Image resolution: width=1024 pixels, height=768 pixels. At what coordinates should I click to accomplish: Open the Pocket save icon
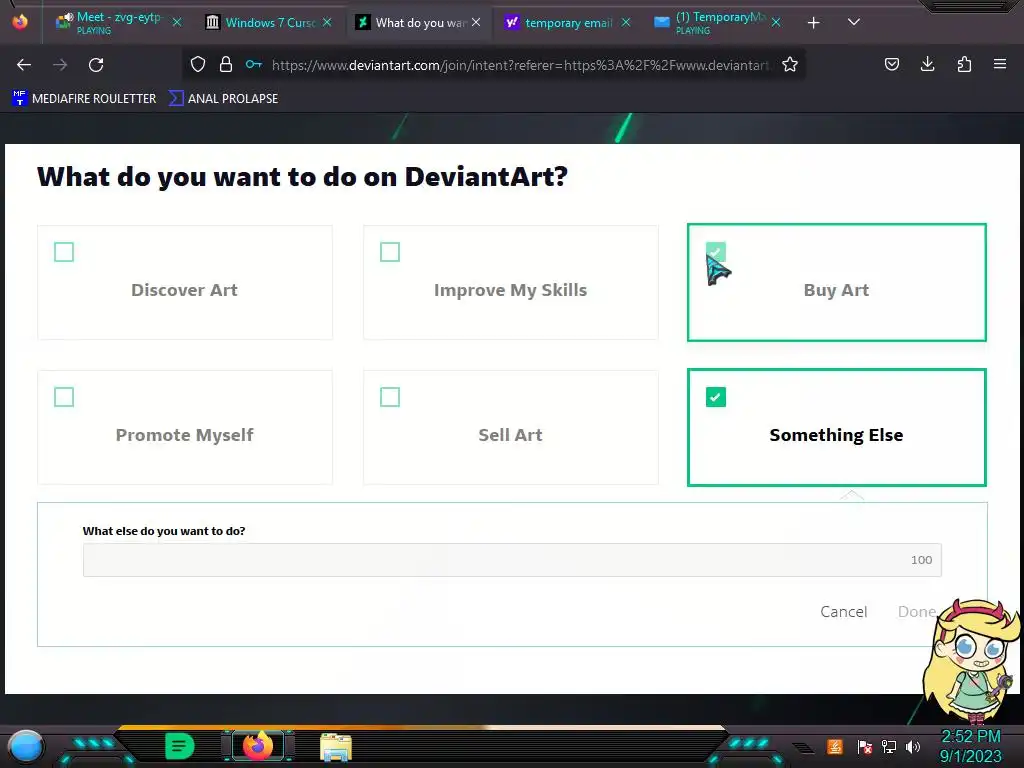click(x=892, y=64)
